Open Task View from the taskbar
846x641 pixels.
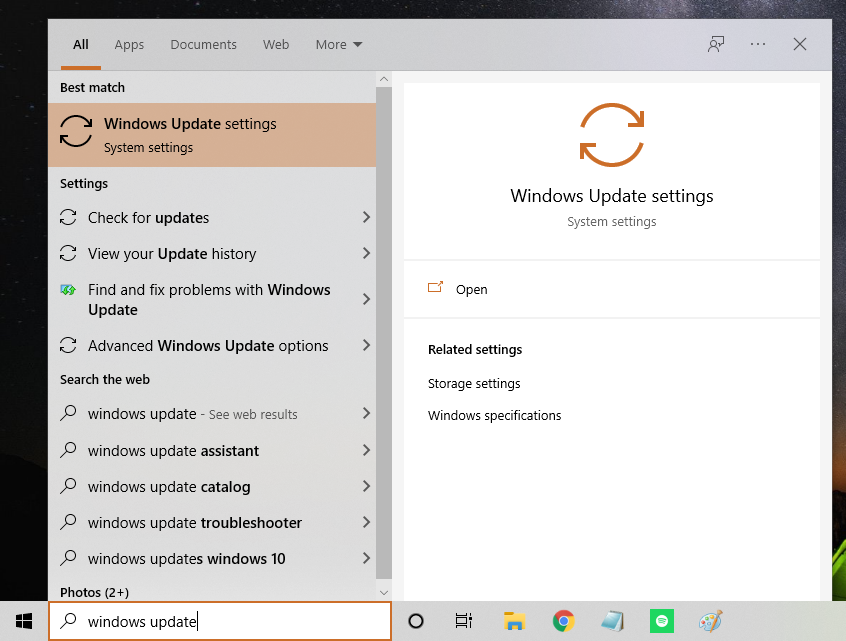point(463,621)
